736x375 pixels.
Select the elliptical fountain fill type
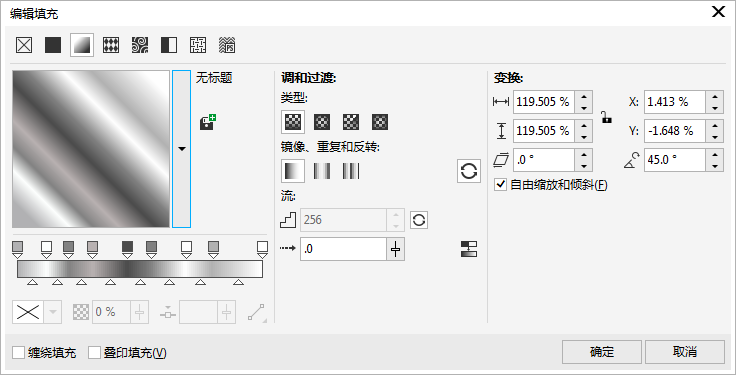coord(322,122)
